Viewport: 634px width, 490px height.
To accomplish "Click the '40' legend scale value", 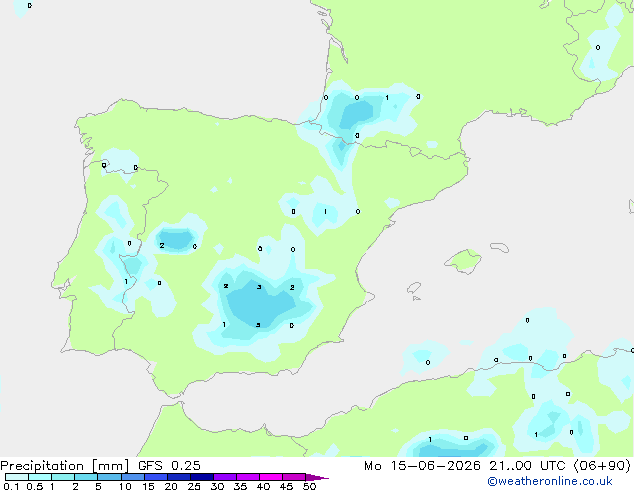I will tap(263, 486).
